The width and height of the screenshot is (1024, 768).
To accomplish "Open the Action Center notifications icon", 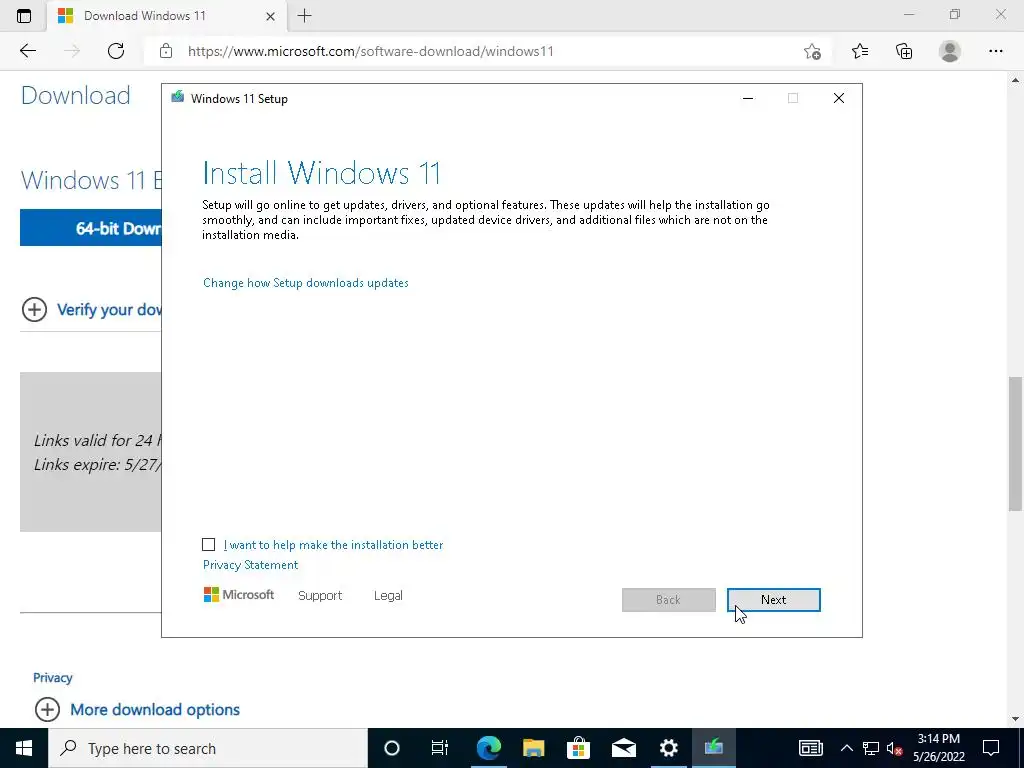I will pos(991,748).
